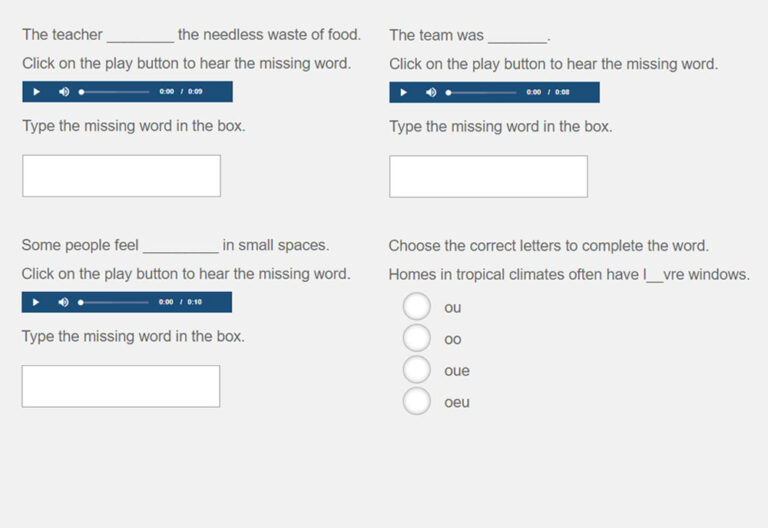This screenshot has width=768, height=528.
Task: Mute audio for small spaces sentence
Action: tap(63, 302)
